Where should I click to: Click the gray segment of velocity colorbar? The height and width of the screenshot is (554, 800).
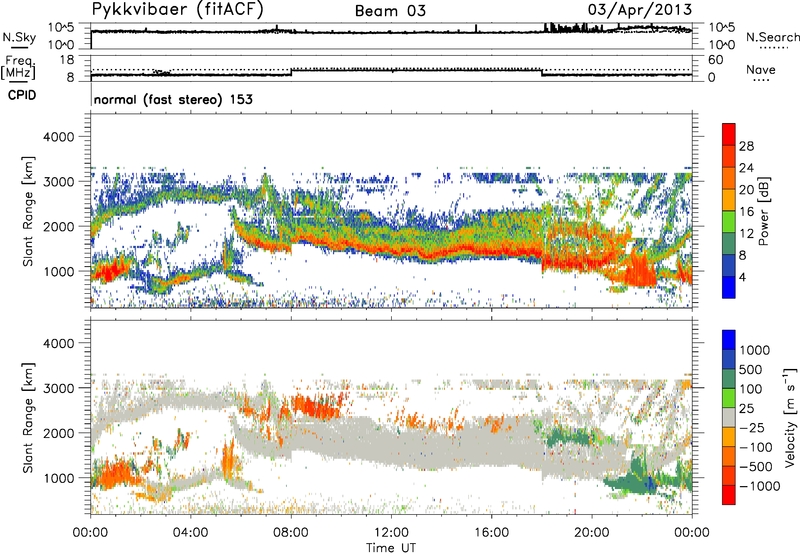[729, 418]
